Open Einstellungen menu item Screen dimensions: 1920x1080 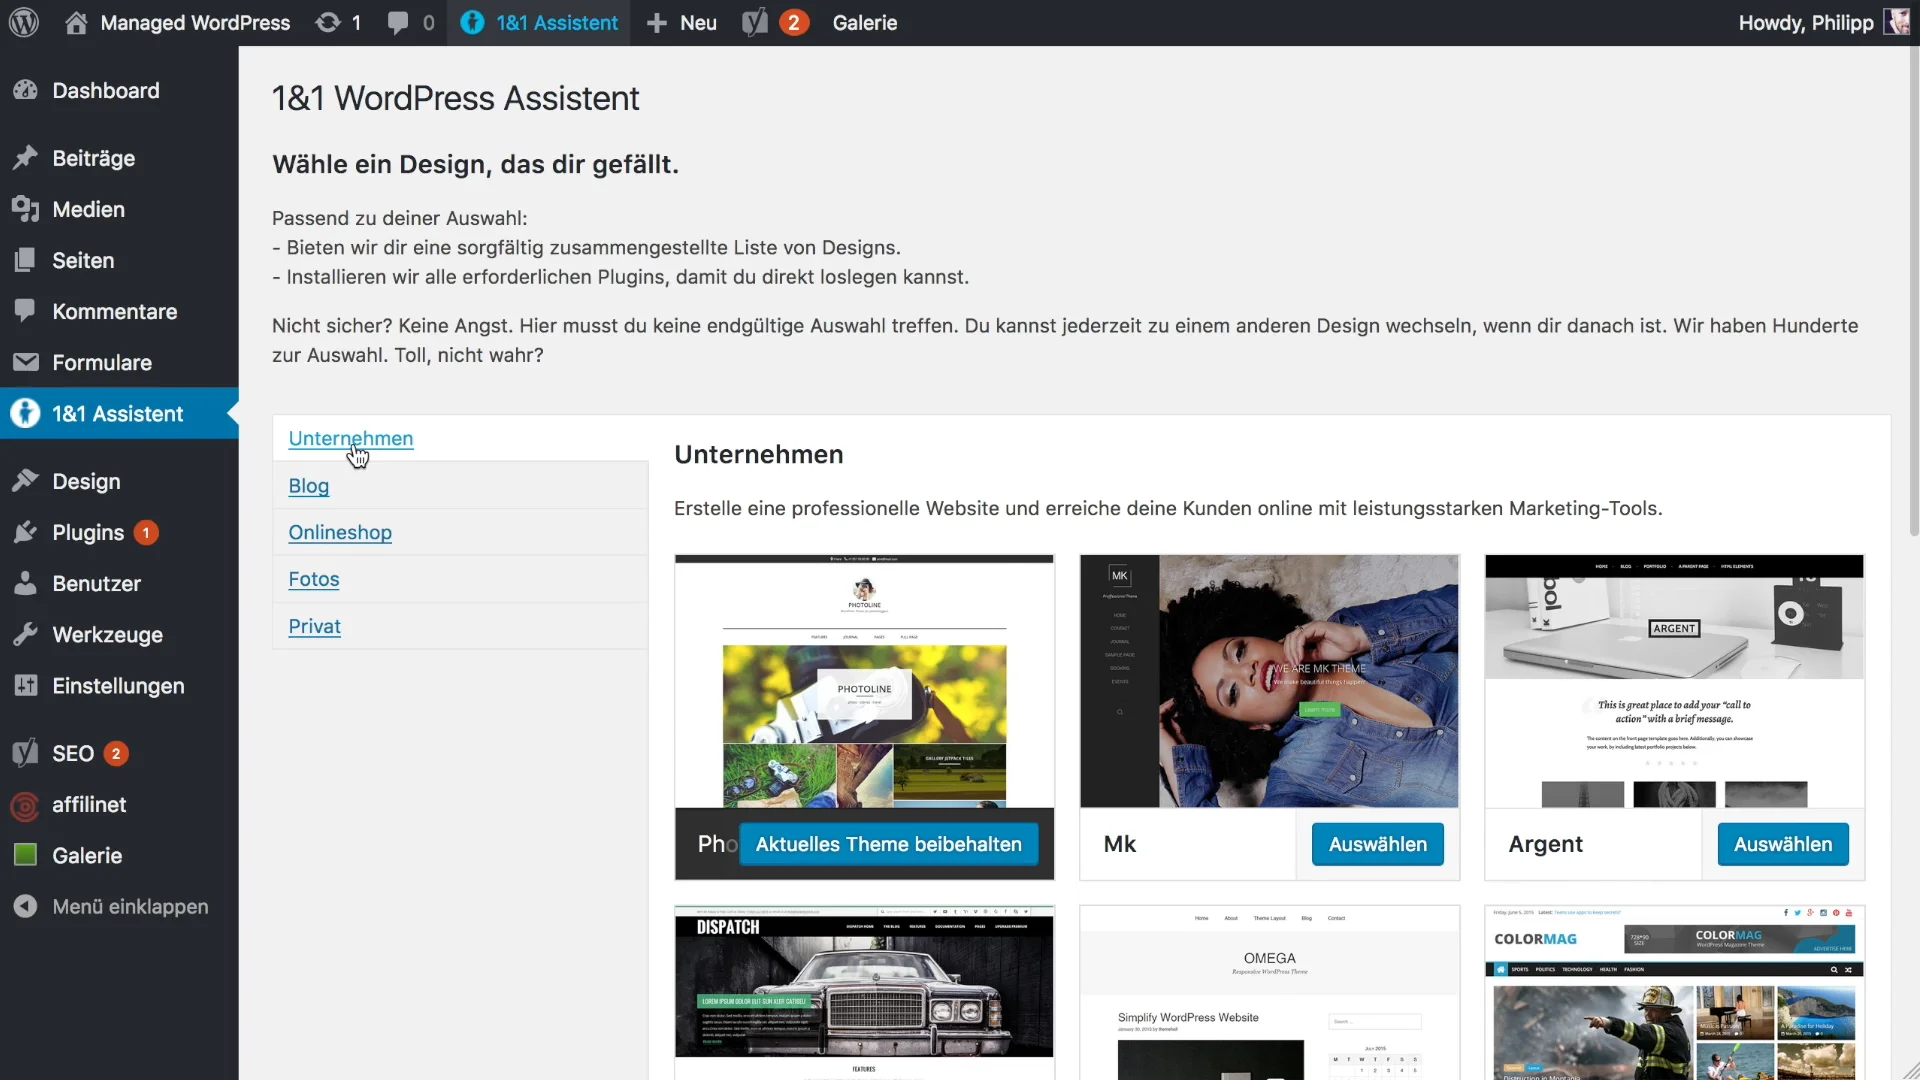point(118,686)
